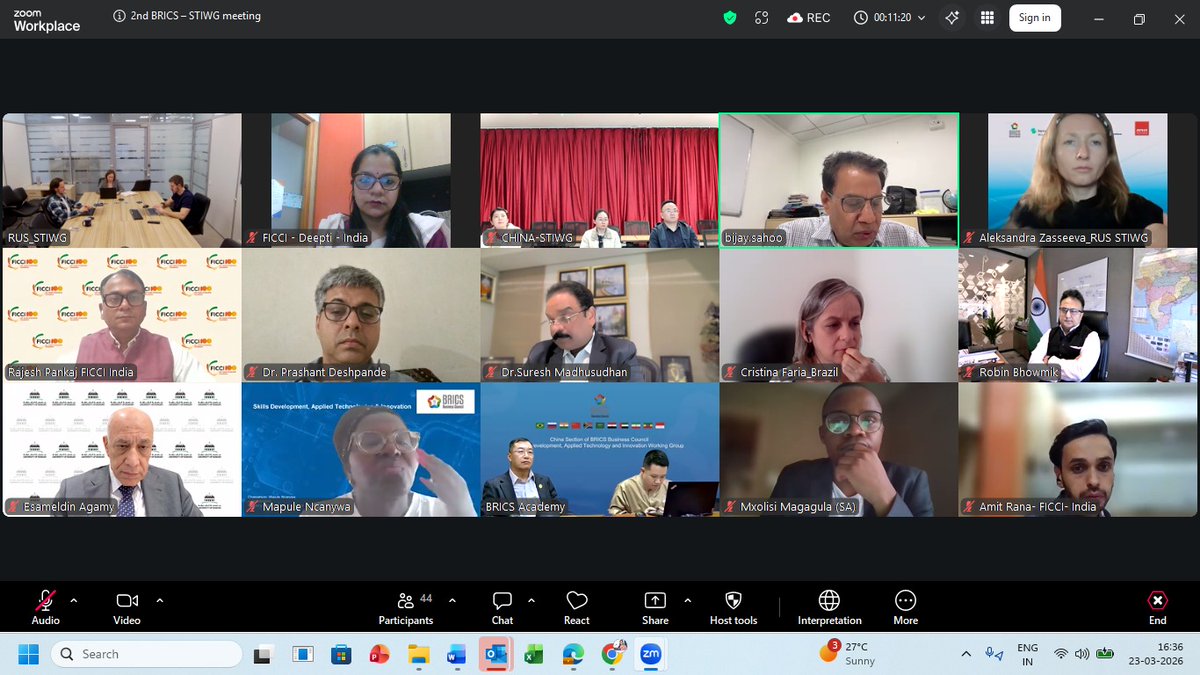Switch to Zoom taskbar icon
Screen dimensions: 1200x675
(x=650, y=655)
